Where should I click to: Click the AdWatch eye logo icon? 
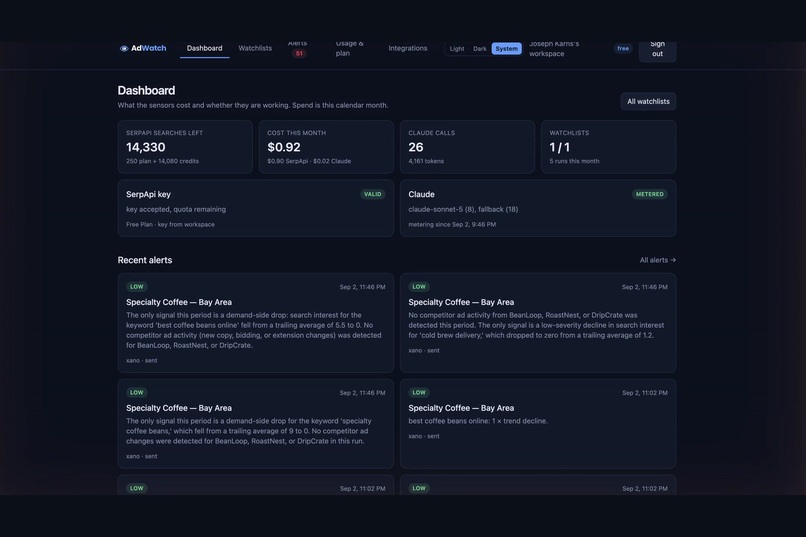(x=124, y=48)
